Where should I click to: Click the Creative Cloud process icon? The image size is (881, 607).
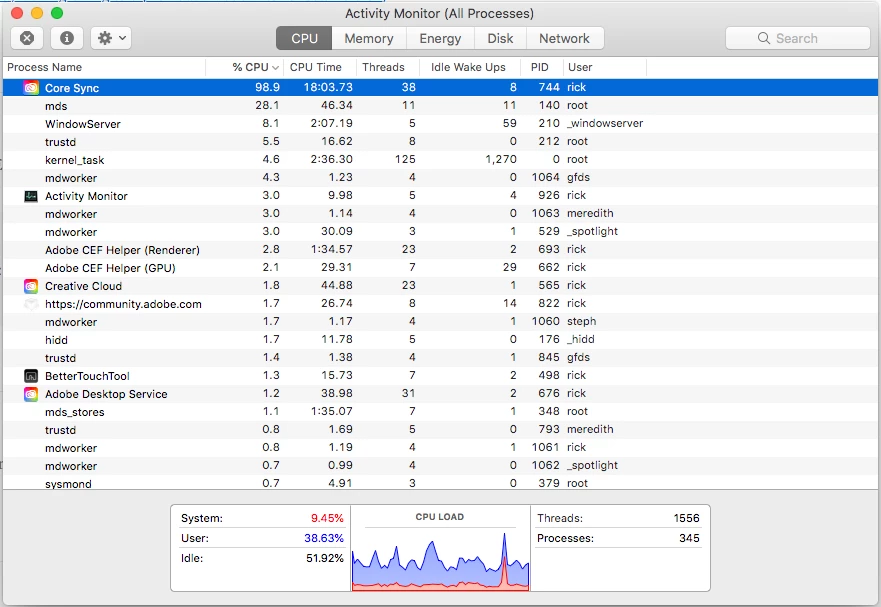pyautogui.click(x=31, y=286)
